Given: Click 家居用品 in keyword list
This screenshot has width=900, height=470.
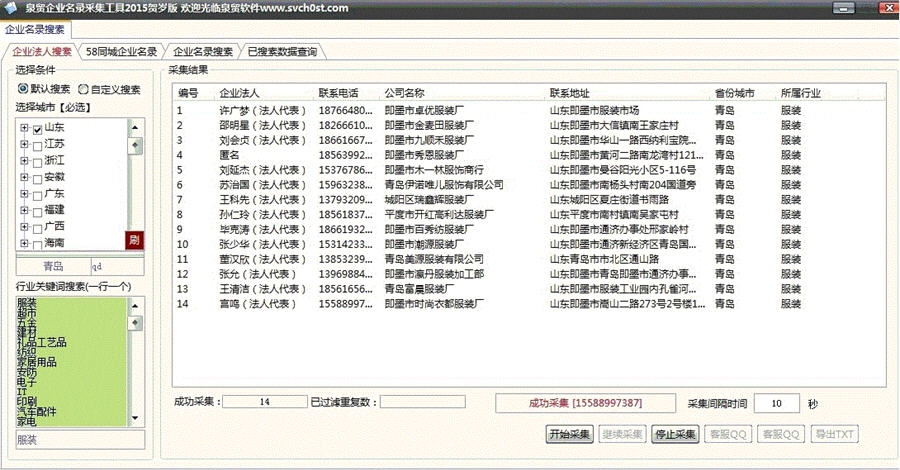Looking at the screenshot, I should point(37,362).
